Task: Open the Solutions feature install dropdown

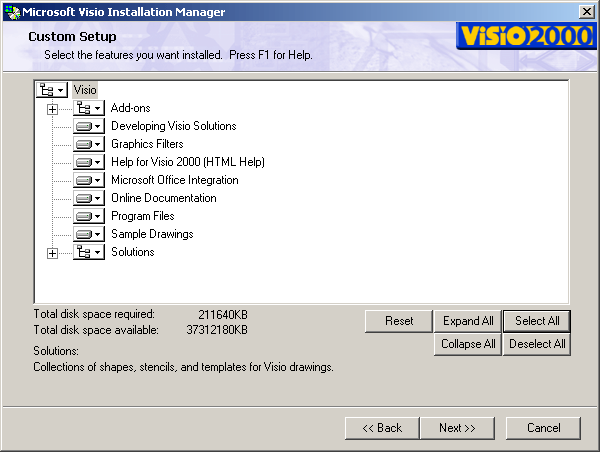Action: [x=89, y=252]
